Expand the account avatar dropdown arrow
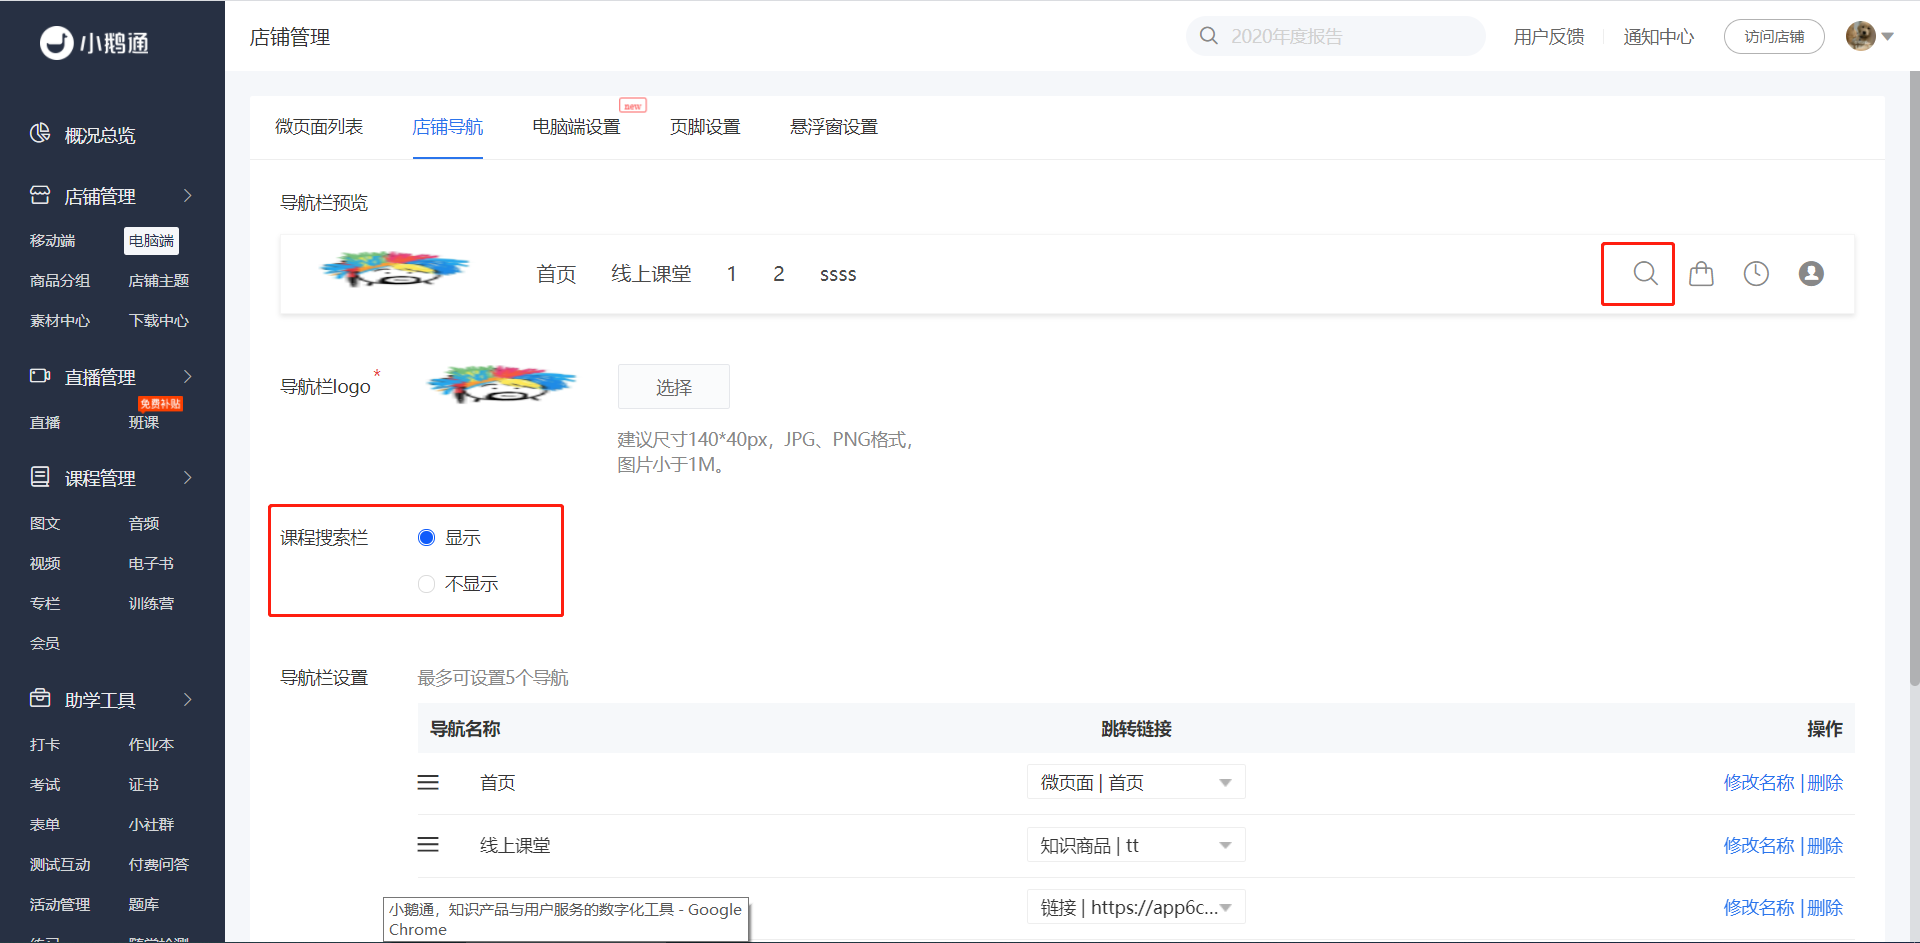1920x943 pixels. click(x=1888, y=37)
